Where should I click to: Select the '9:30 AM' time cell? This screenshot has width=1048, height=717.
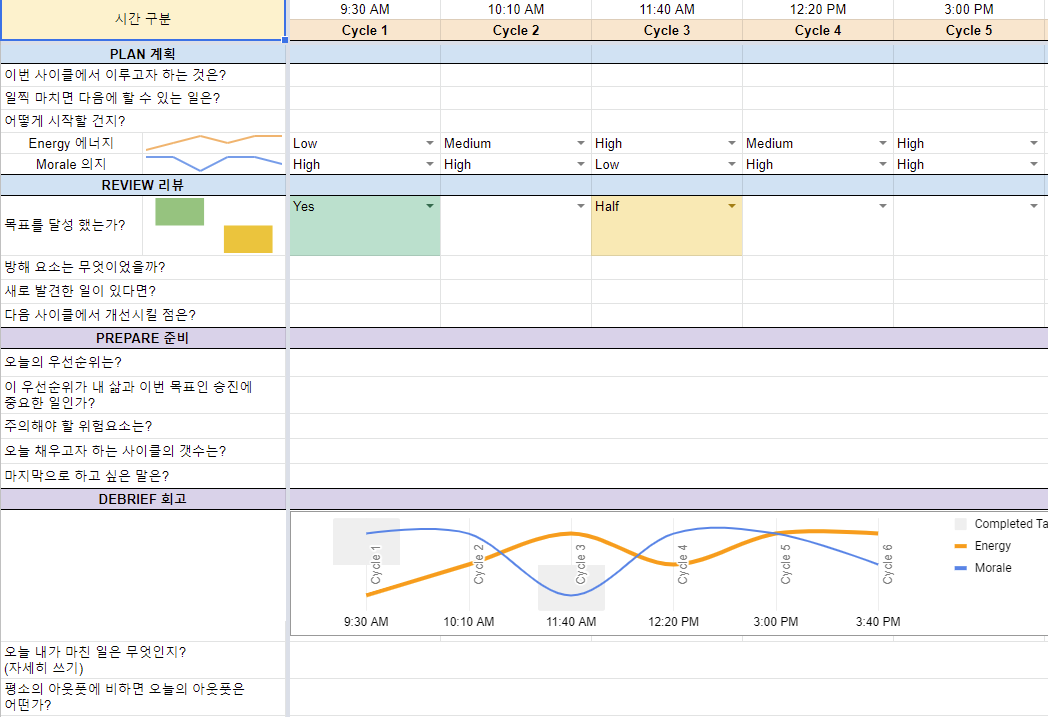pos(365,9)
